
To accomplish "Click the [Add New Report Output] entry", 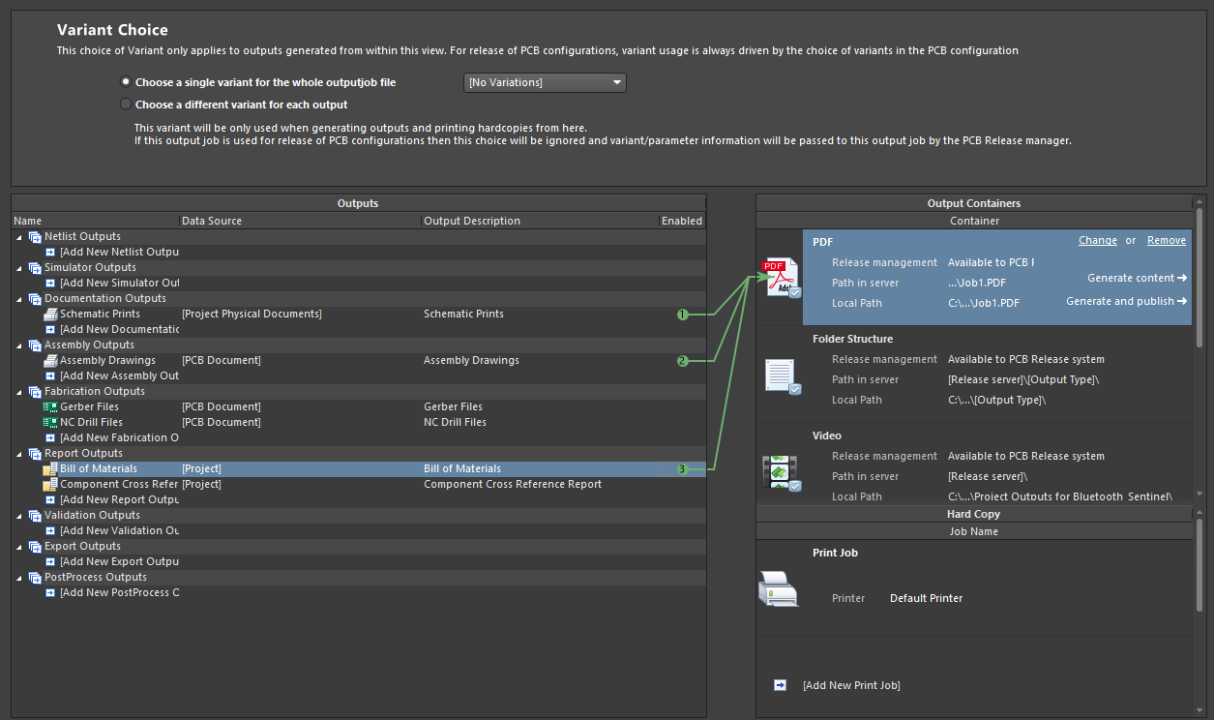I will pyautogui.click(x=120, y=500).
